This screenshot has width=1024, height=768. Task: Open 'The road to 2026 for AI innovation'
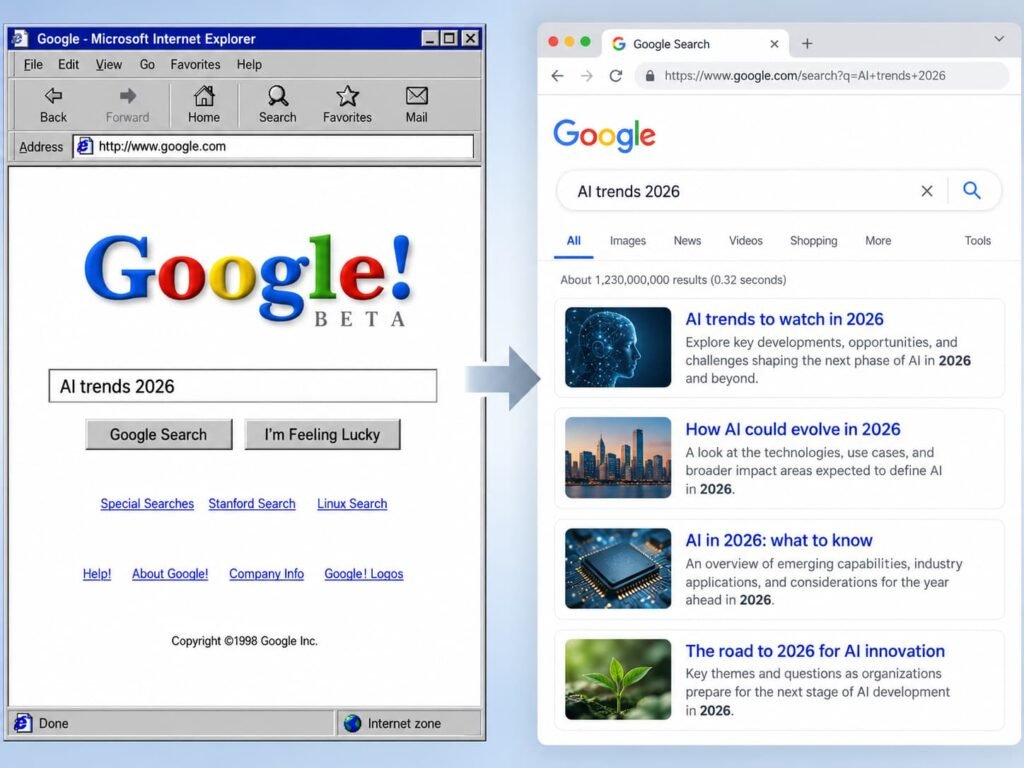tap(815, 650)
